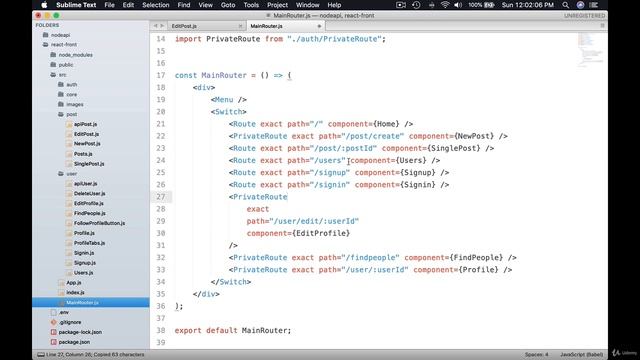Open the Apple menu
The height and width of the screenshot is (360, 640).
point(44,5)
